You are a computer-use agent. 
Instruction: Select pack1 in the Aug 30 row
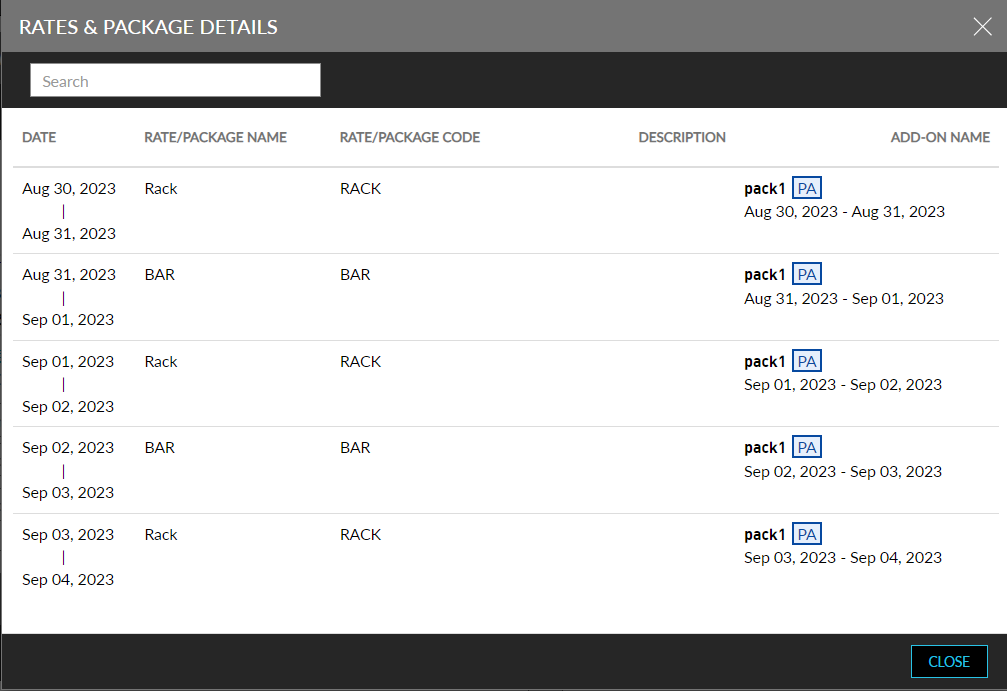[764, 188]
